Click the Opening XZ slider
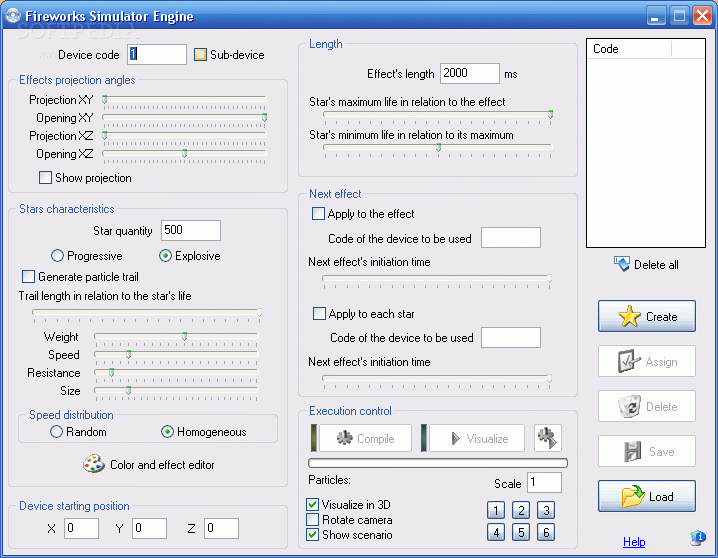Image resolution: width=718 pixels, height=558 pixels. pyautogui.click(x=184, y=154)
